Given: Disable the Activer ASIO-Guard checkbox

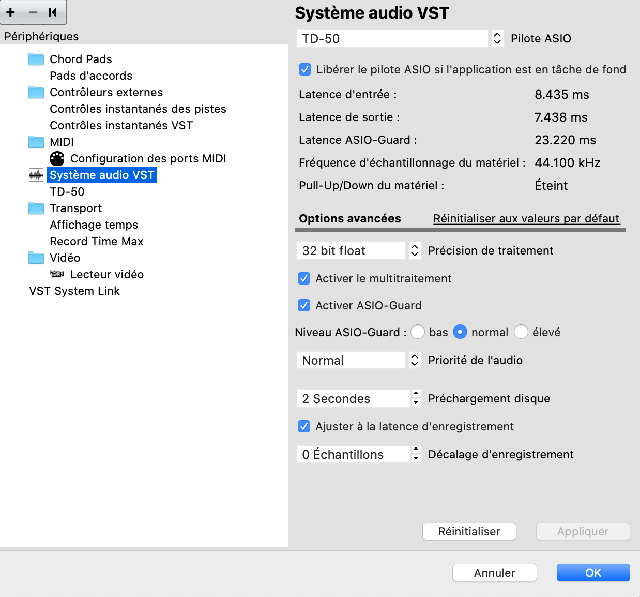Looking at the screenshot, I should click(x=304, y=305).
